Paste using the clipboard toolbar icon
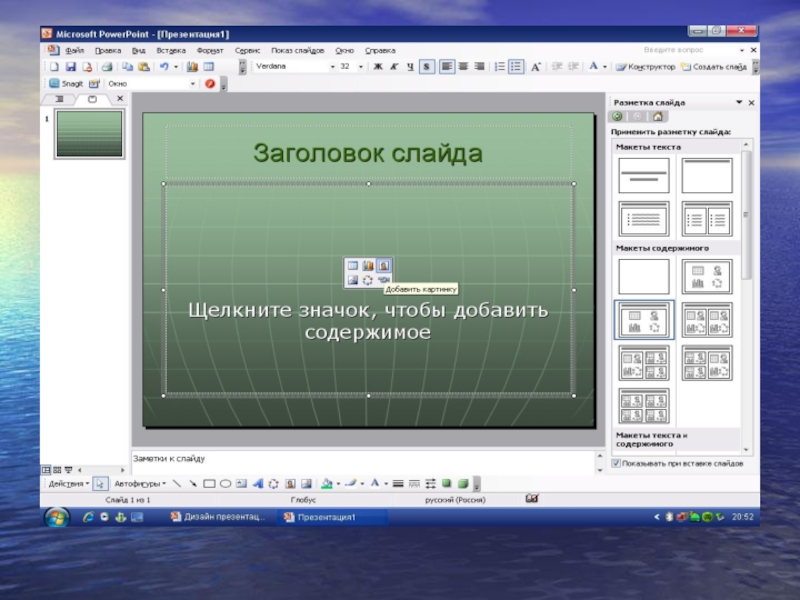 pyautogui.click(x=144, y=67)
